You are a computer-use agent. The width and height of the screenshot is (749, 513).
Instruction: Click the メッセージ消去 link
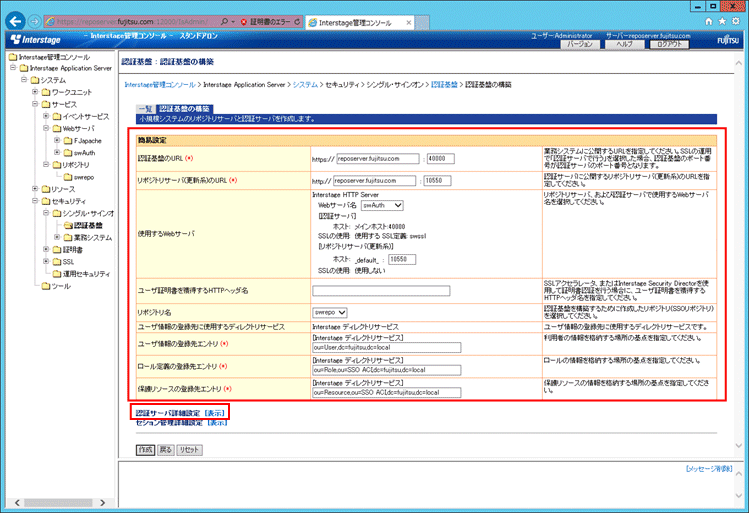coord(709,469)
